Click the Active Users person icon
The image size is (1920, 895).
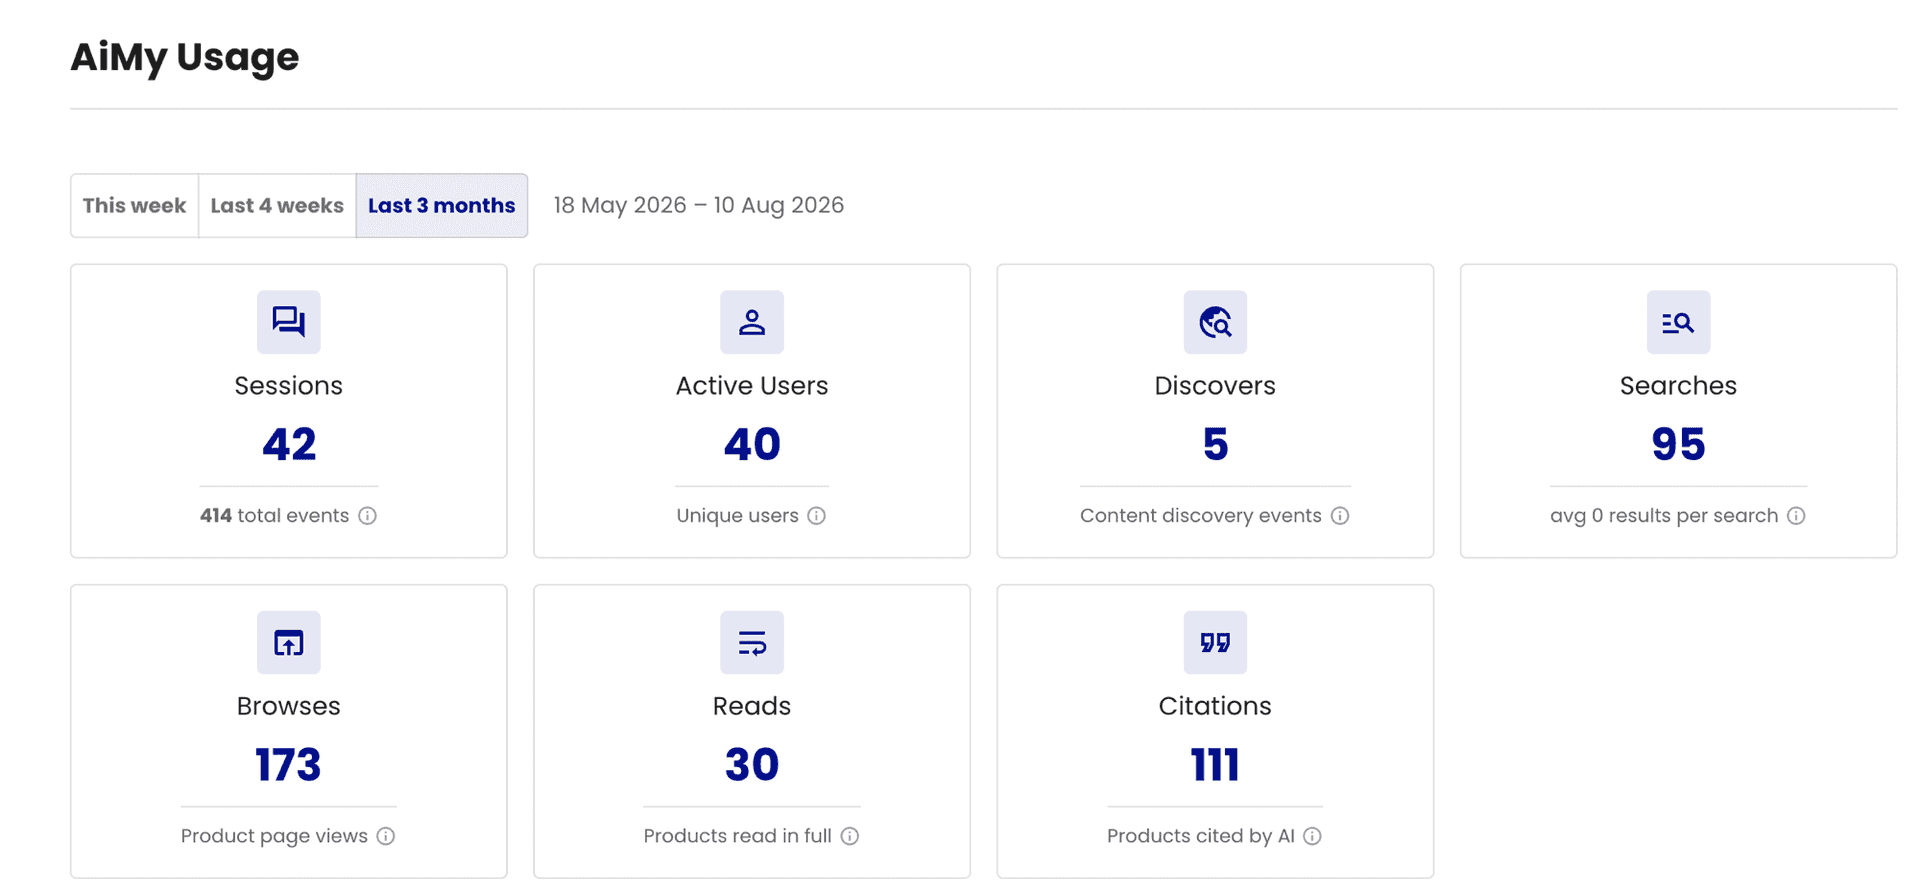752,322
